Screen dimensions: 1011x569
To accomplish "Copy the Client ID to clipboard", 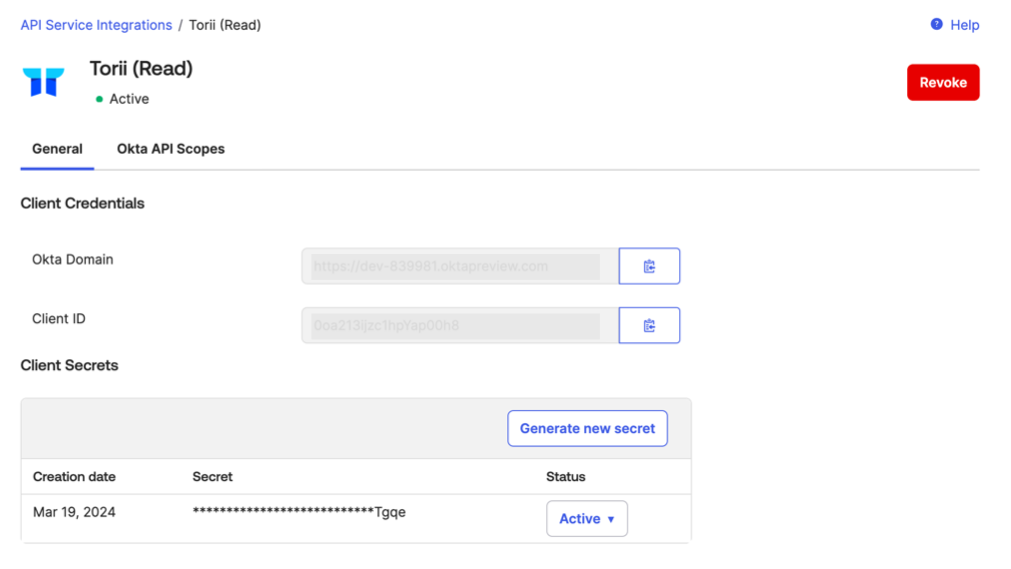I will (x=649, y=325).
